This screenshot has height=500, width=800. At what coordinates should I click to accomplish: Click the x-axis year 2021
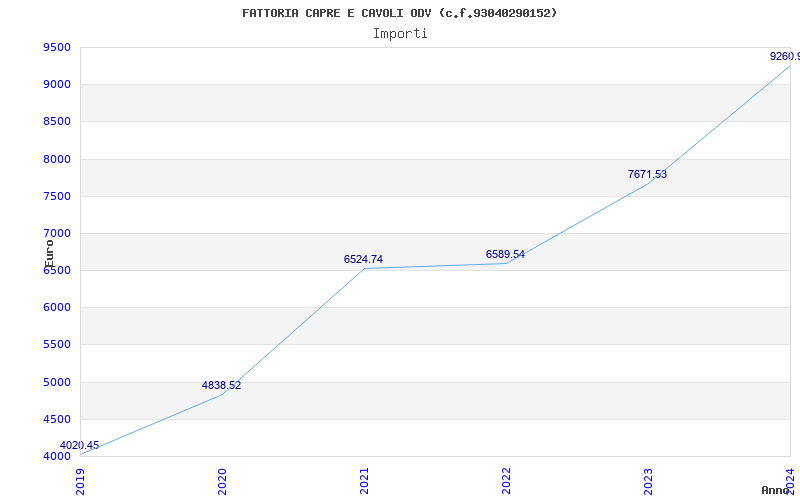point(364,482)
